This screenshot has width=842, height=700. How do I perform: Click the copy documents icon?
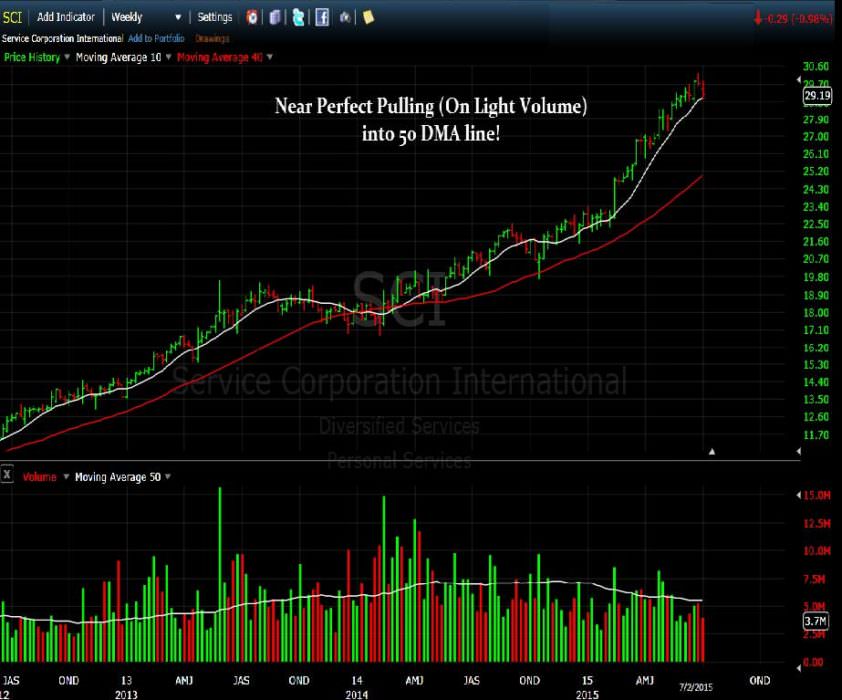[x=275, y=17]
